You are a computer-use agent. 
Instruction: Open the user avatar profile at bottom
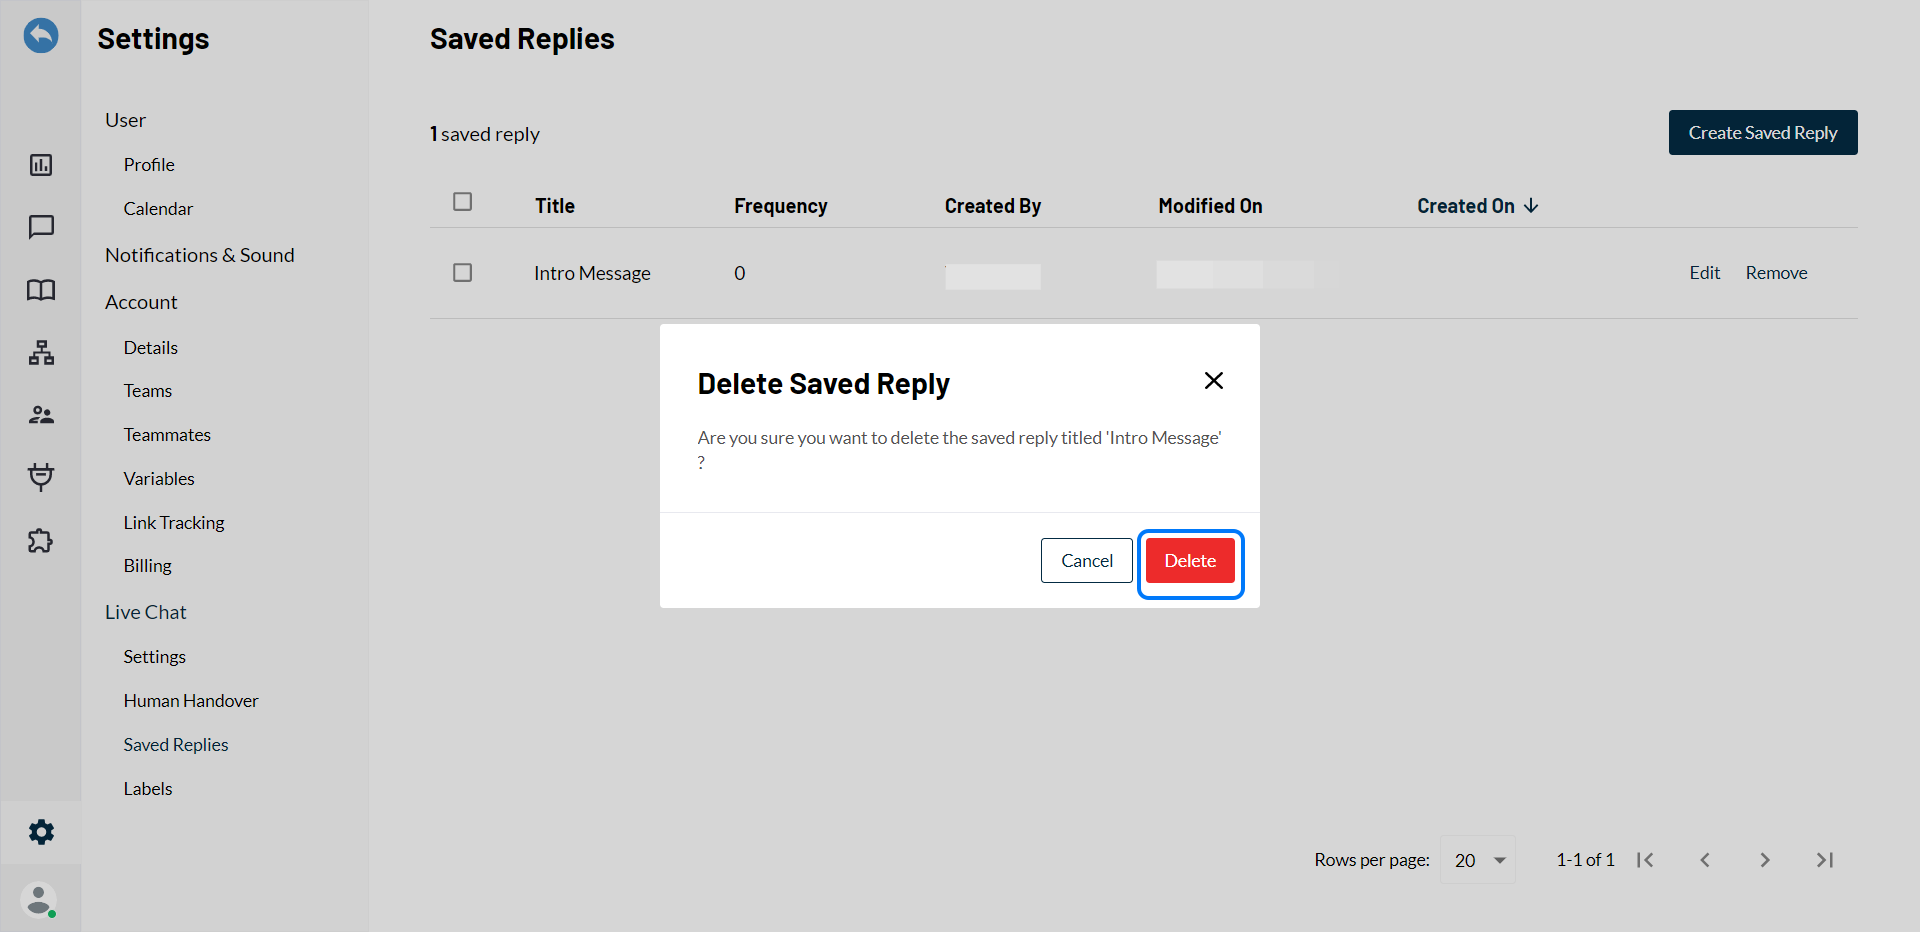pyautogui.click(x=39, y=900)
